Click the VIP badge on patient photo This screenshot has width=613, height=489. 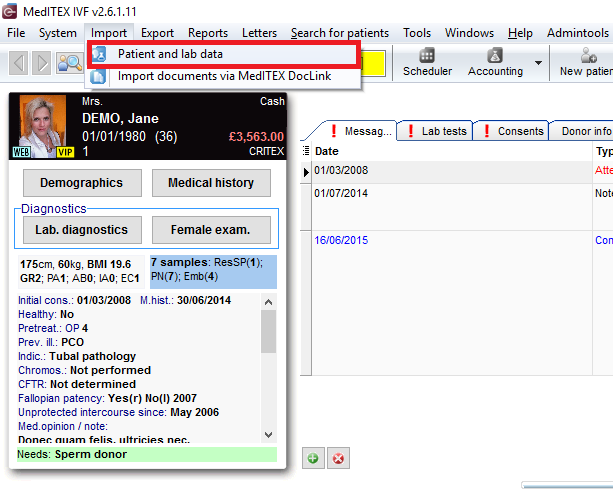pos(65,152)
